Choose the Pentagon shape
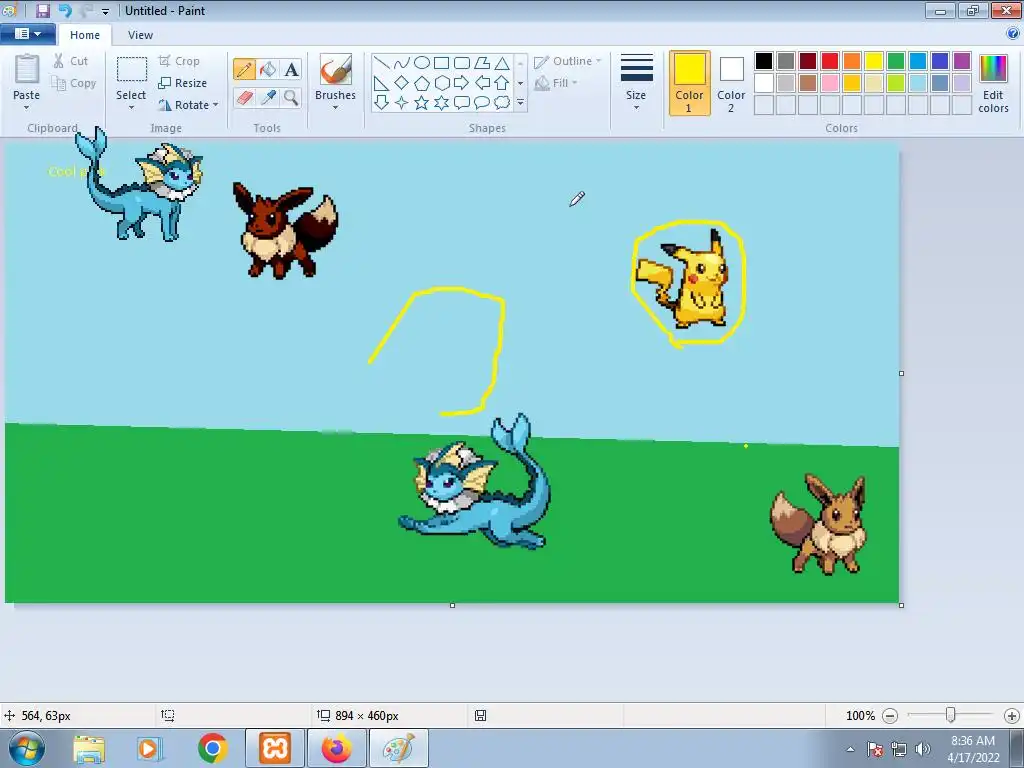Viewport: 1024px width, 768px height. click(422, 83)
